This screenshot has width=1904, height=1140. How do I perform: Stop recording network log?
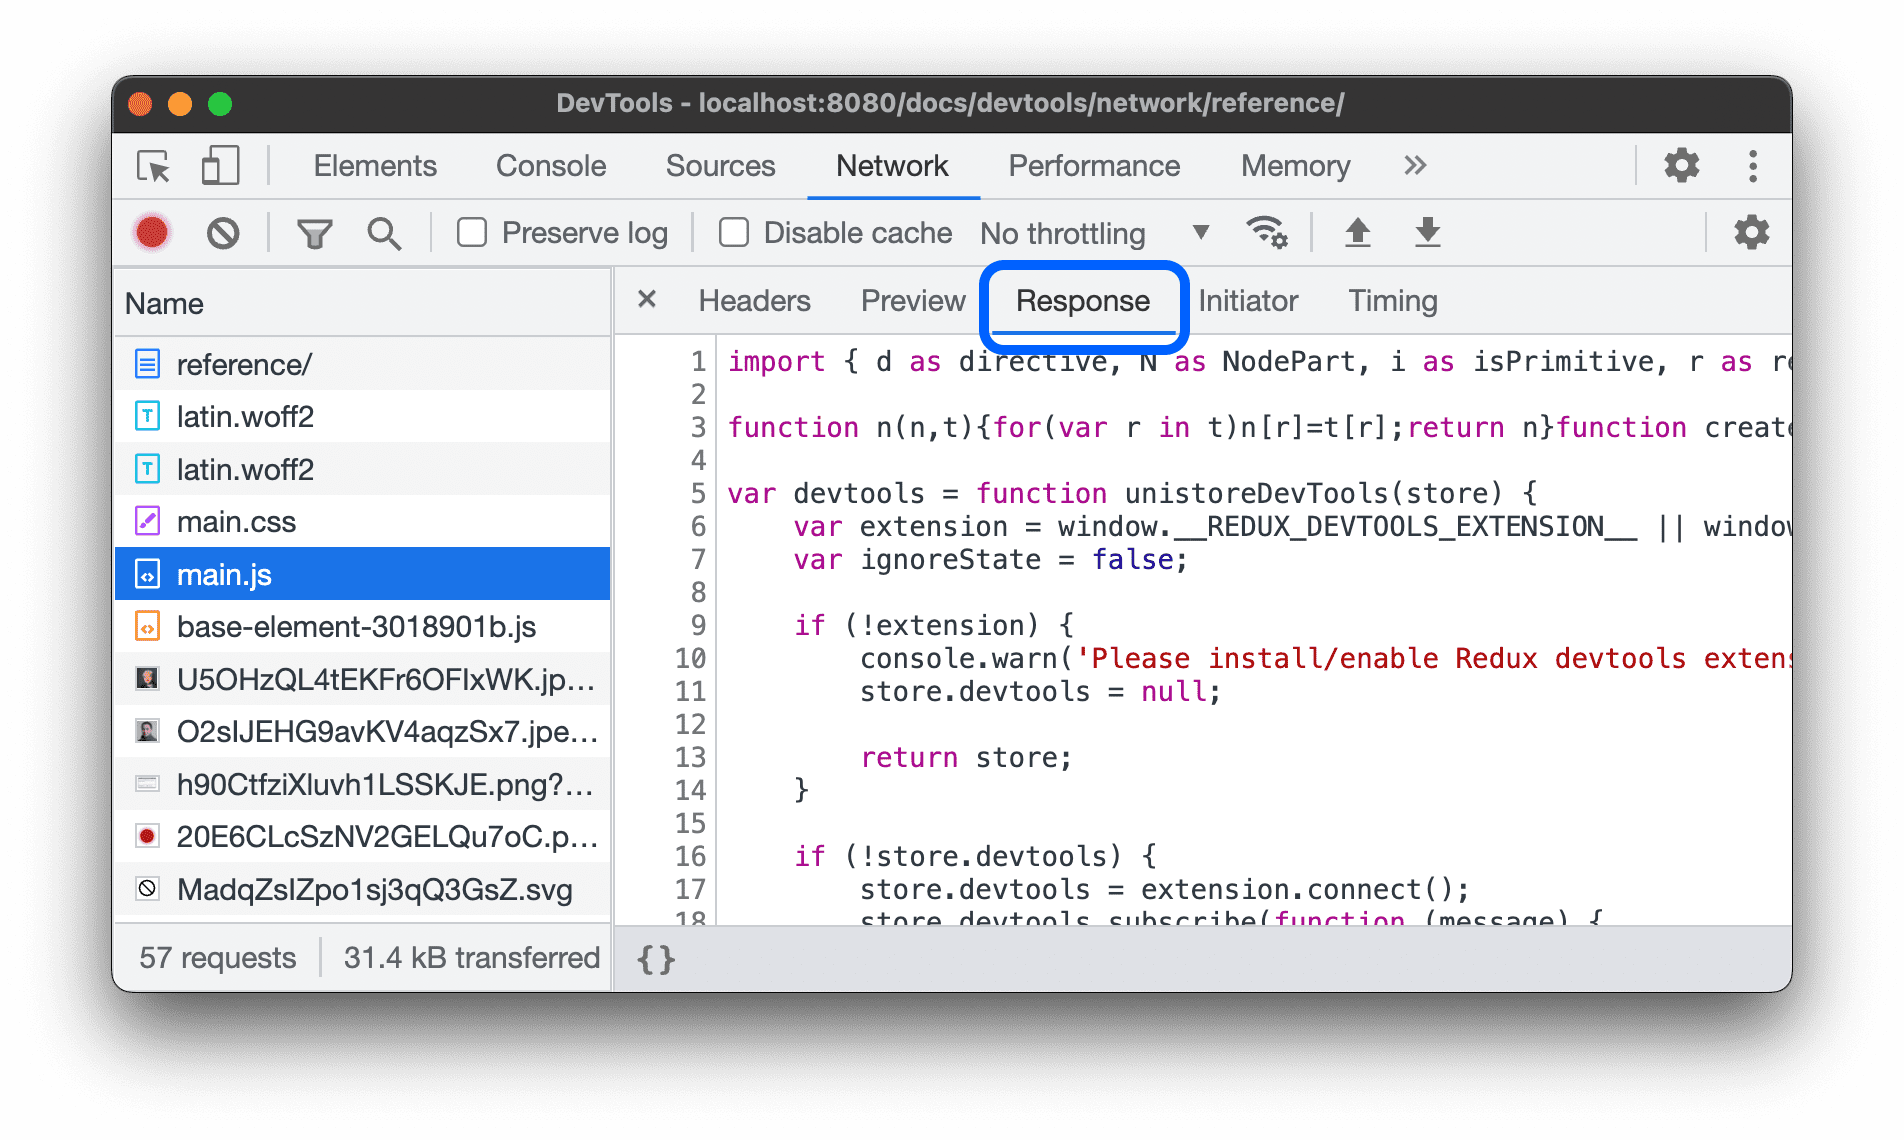151,232
